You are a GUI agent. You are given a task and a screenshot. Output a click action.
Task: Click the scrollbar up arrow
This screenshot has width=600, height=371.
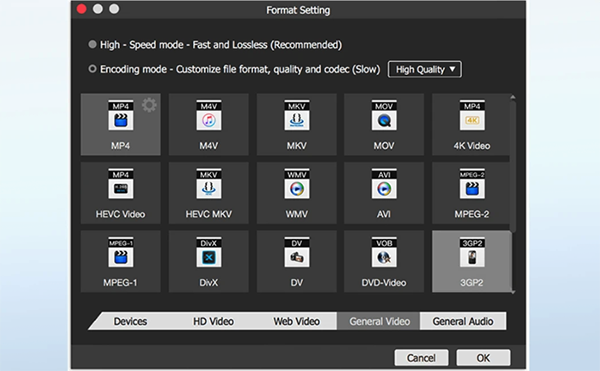513,98
